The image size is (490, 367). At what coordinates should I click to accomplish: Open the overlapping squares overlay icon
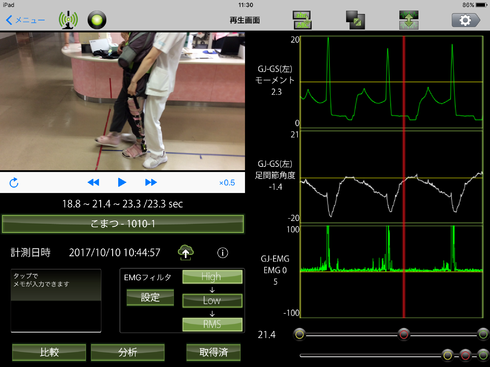355,20
